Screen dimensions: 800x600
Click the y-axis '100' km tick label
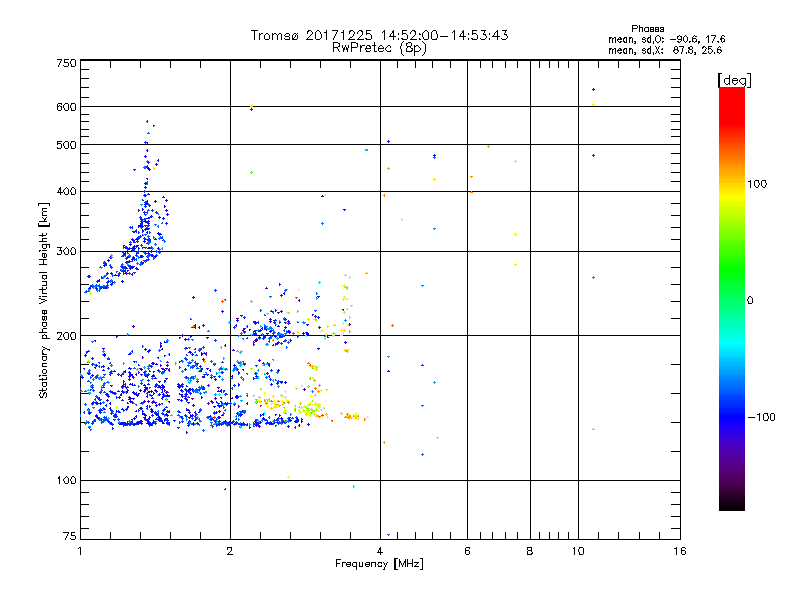coord(66,480)
